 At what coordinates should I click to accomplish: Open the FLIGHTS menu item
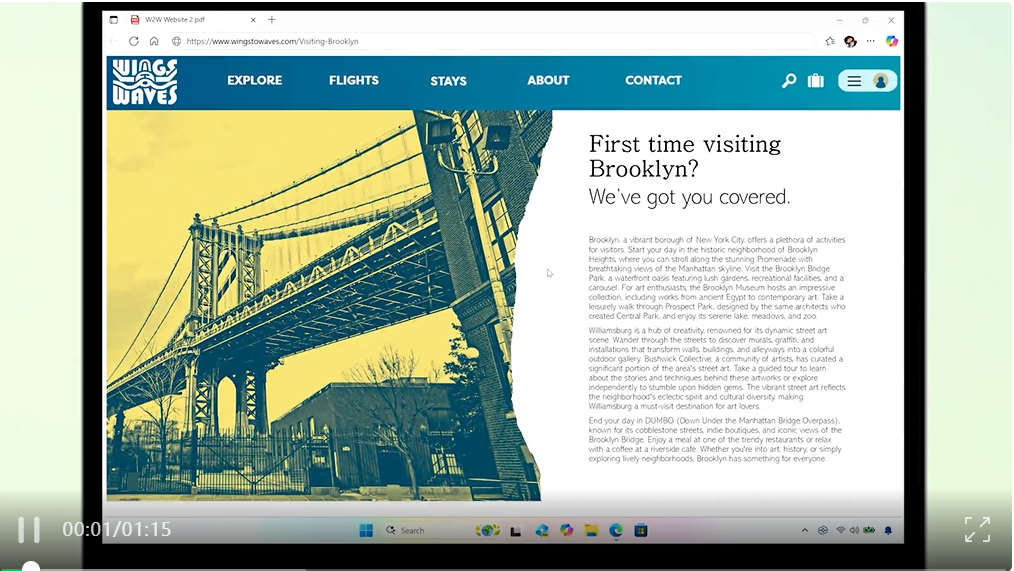point(354,80)
